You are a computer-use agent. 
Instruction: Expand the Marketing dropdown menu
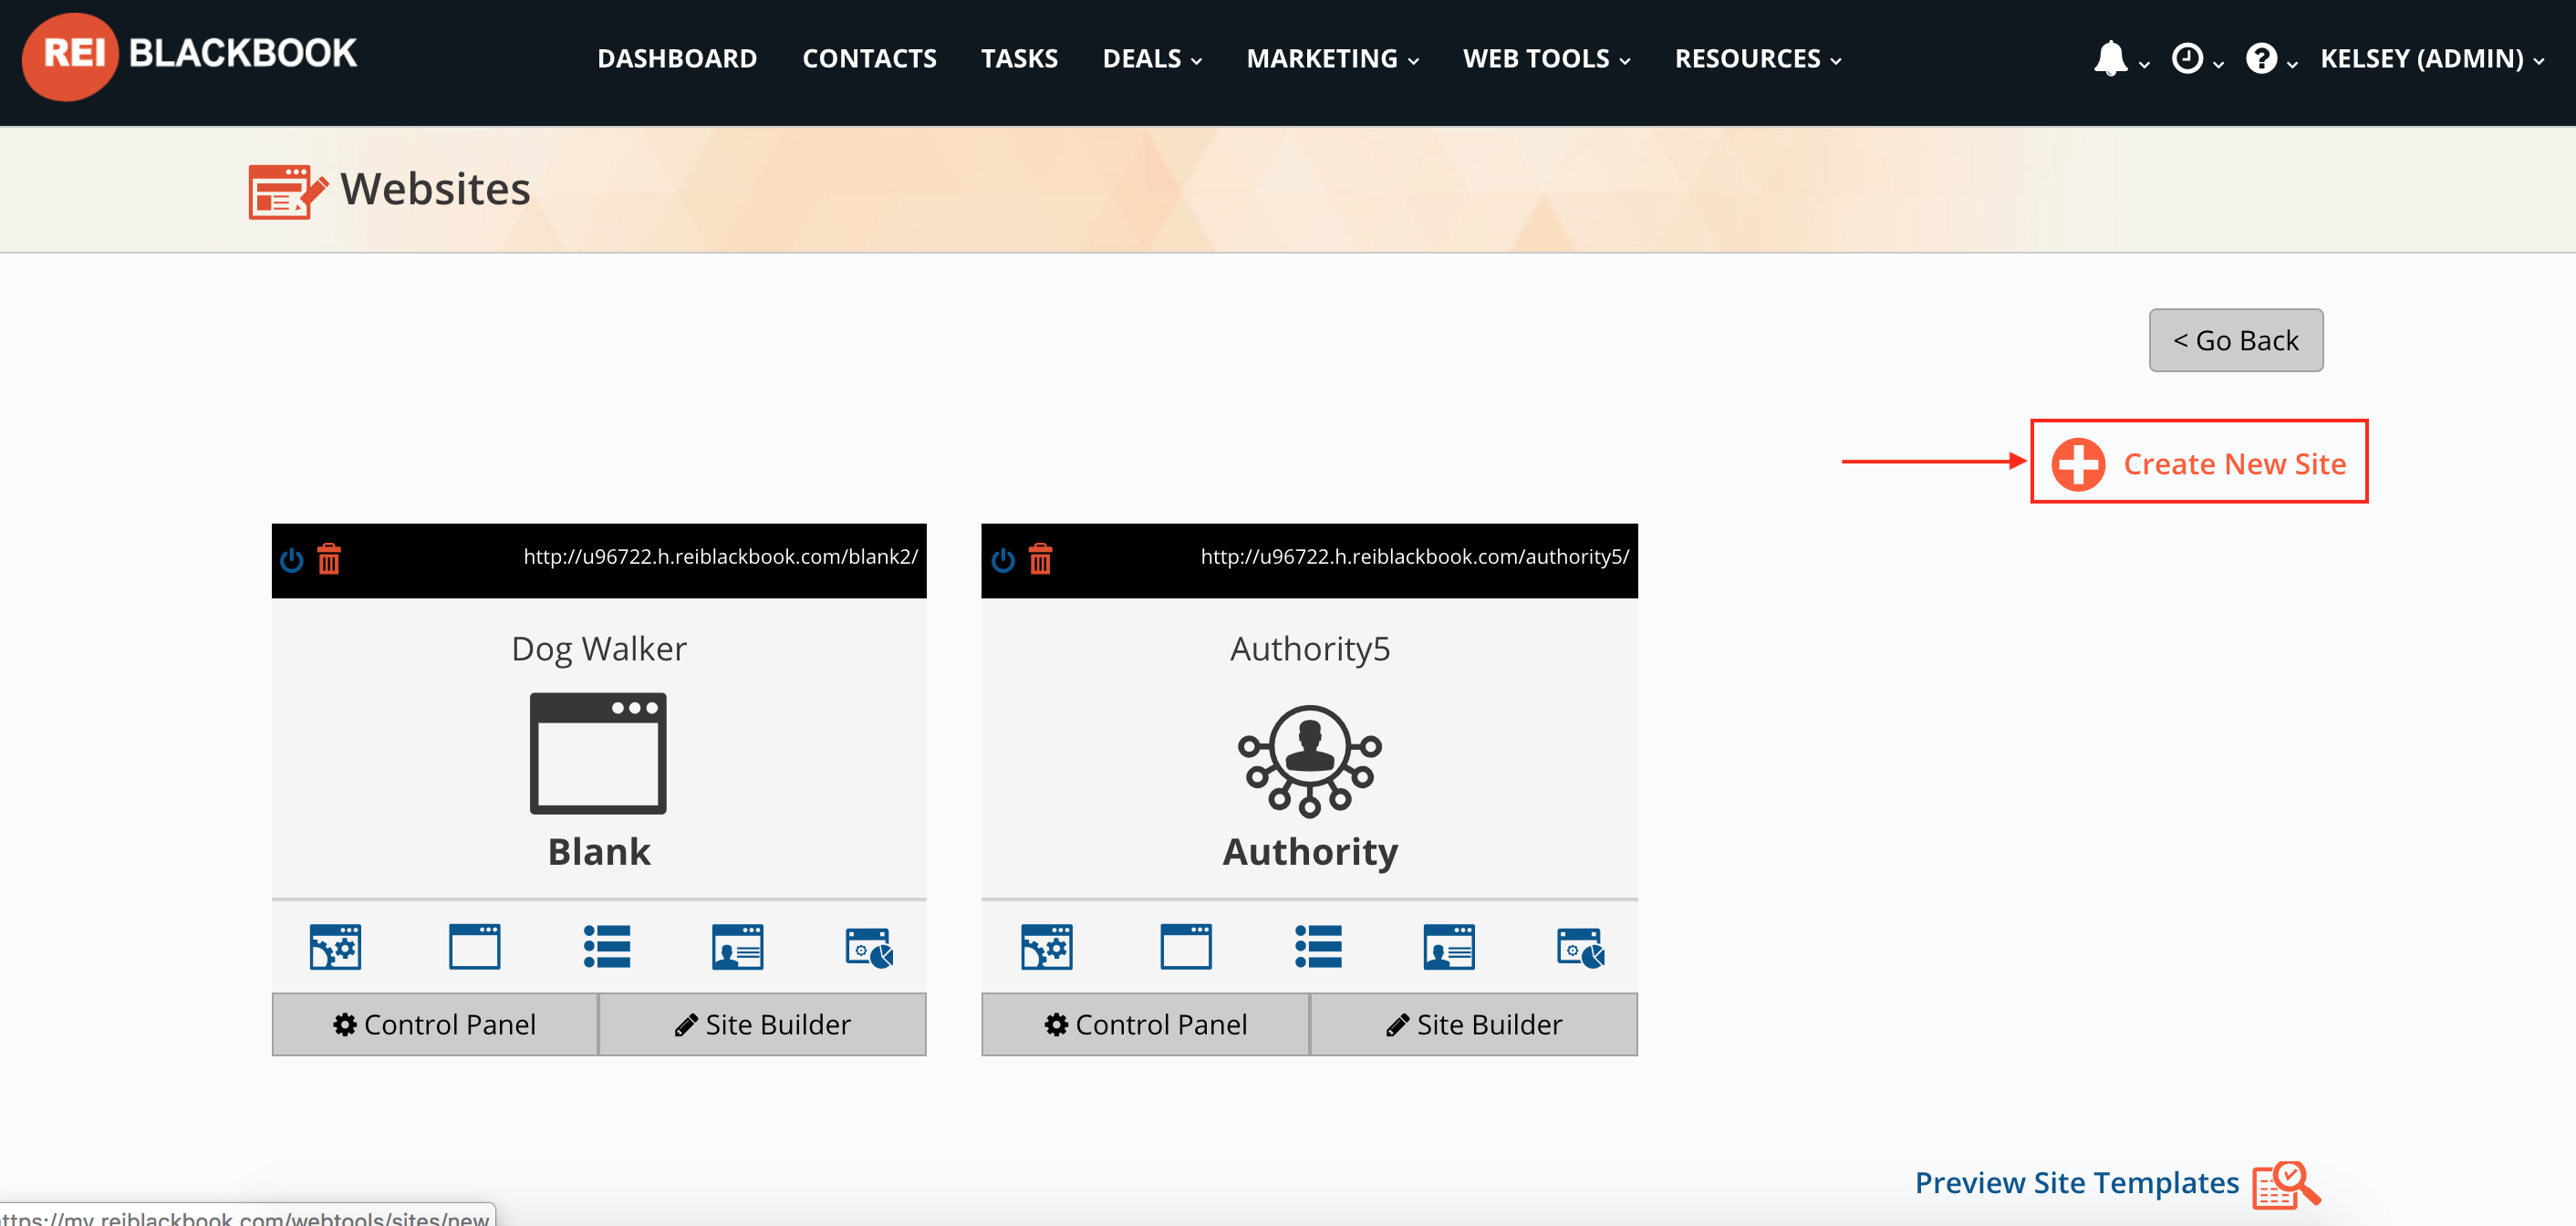click(1332, 59)
